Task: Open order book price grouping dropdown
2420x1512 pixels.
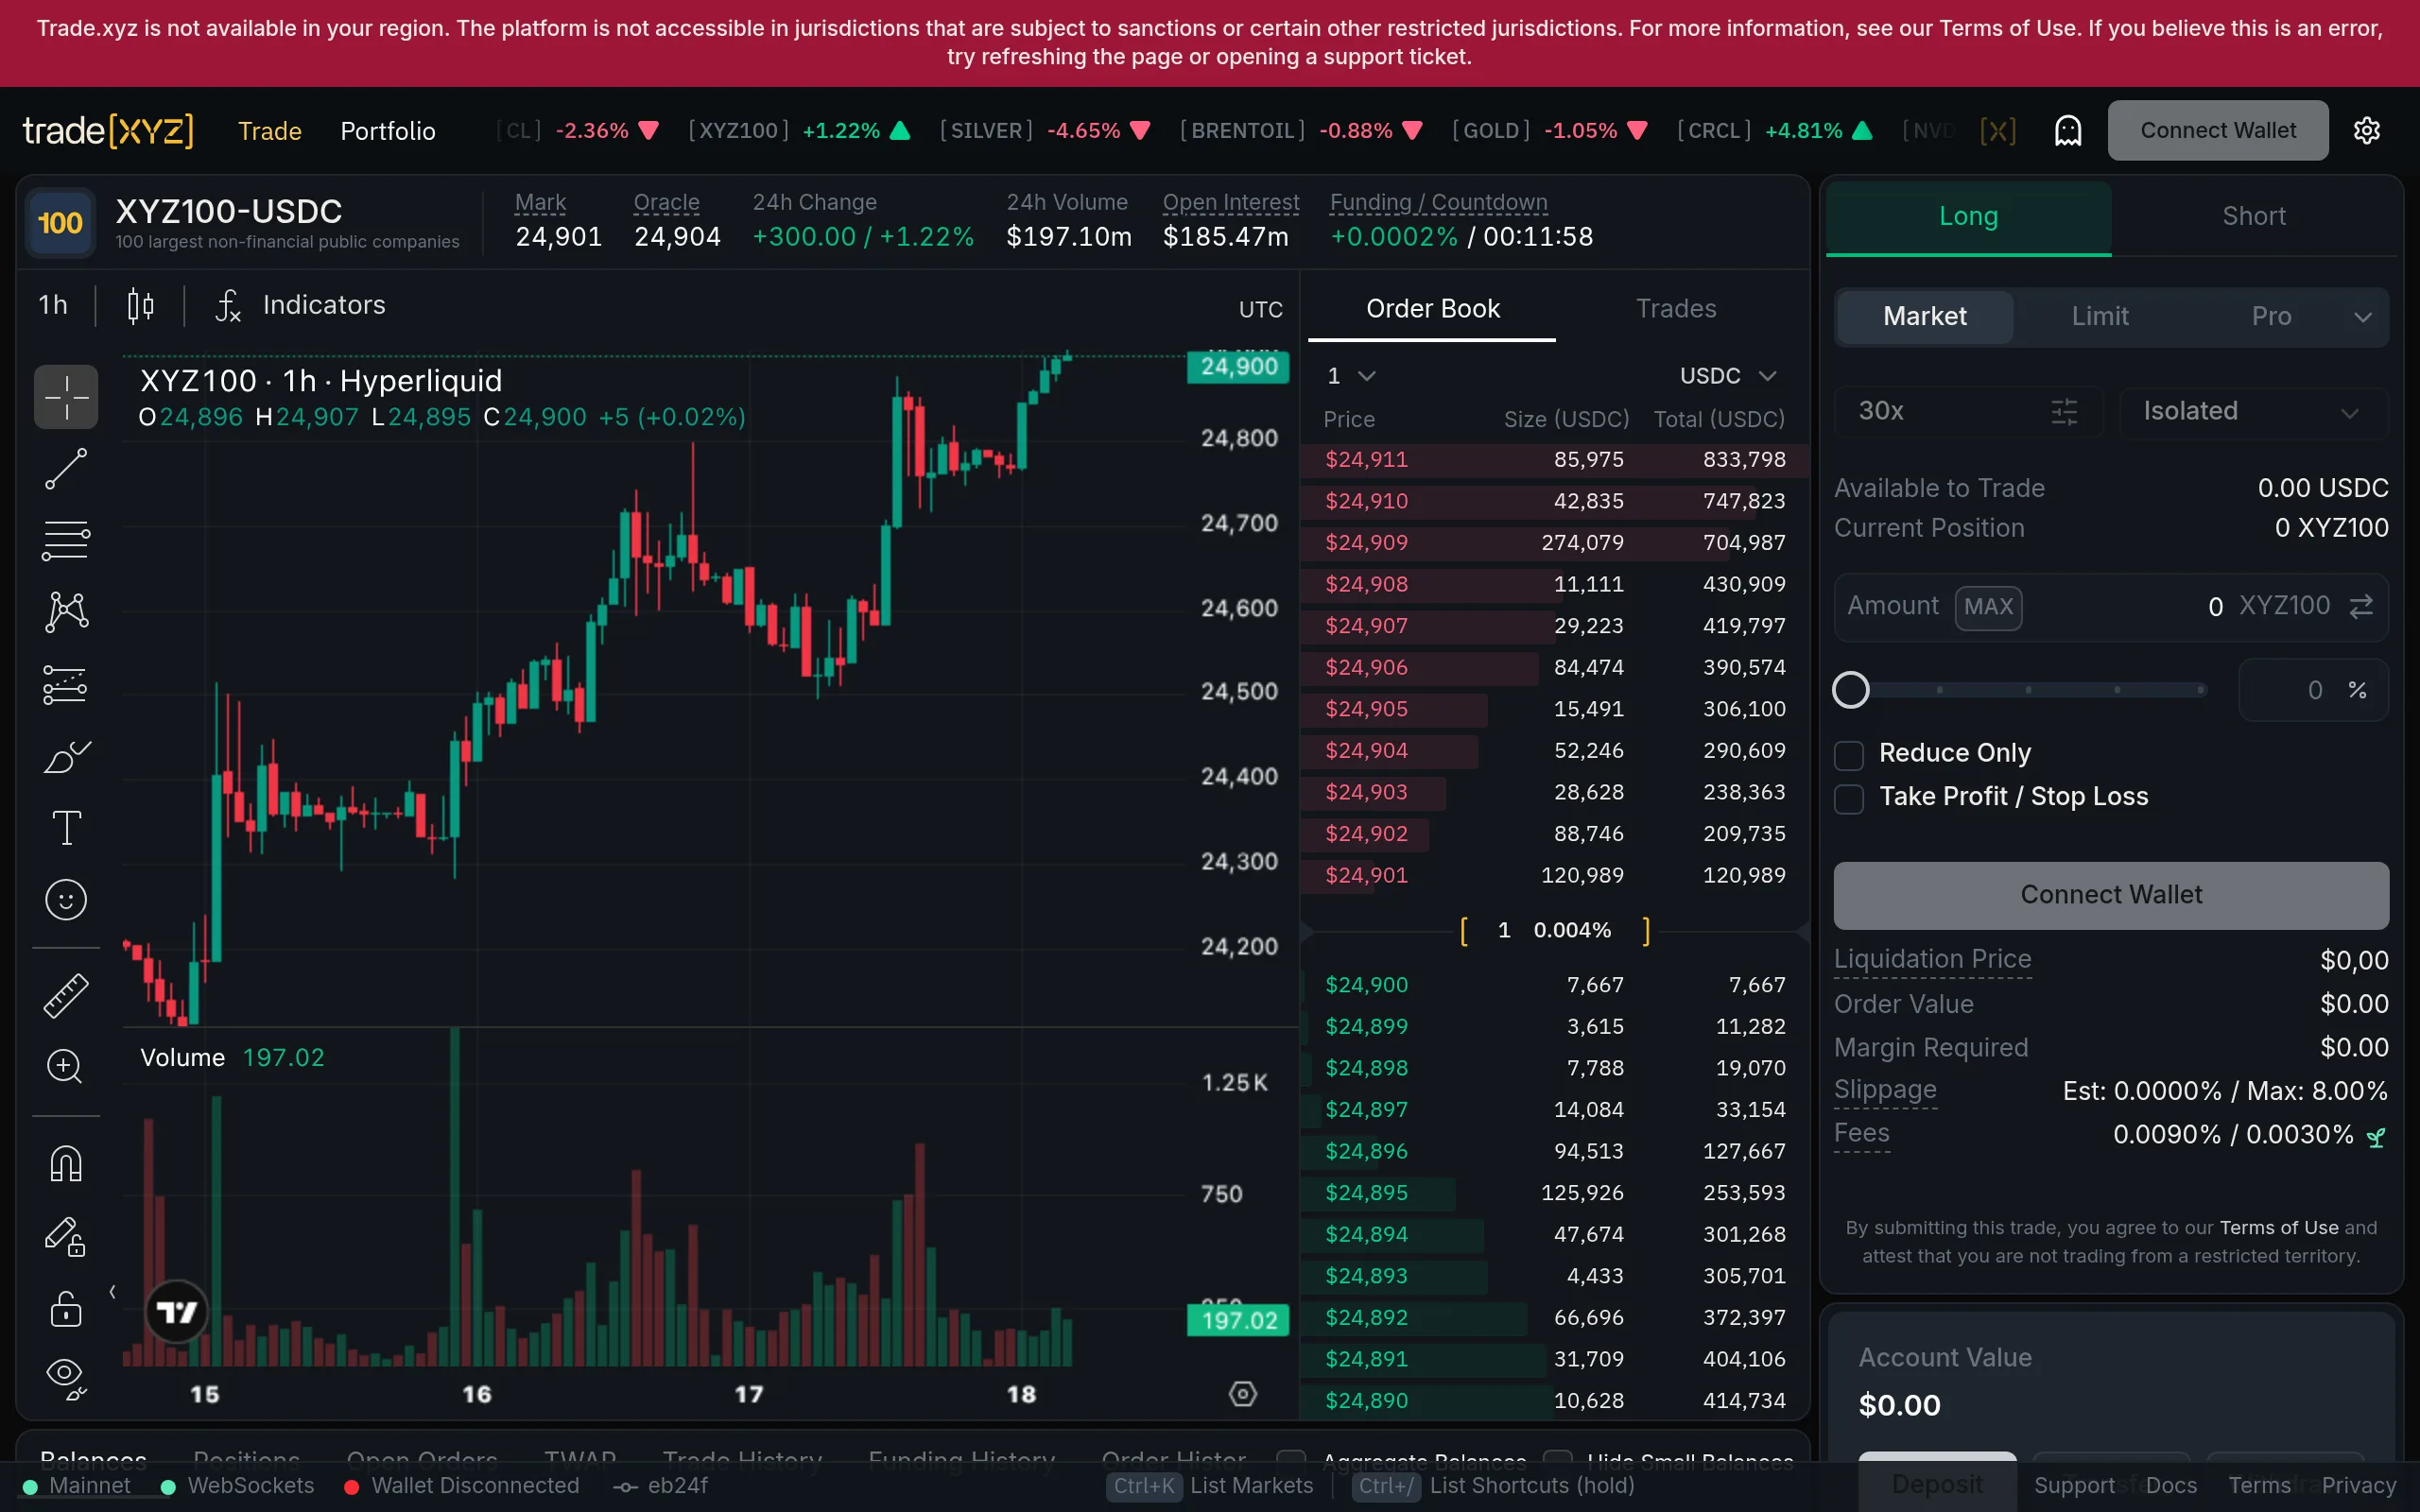Action: click(1351, 376)
